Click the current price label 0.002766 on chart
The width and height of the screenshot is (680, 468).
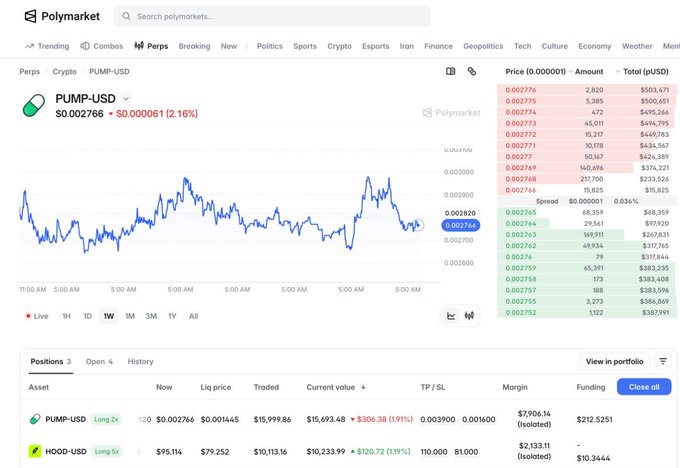461,225
